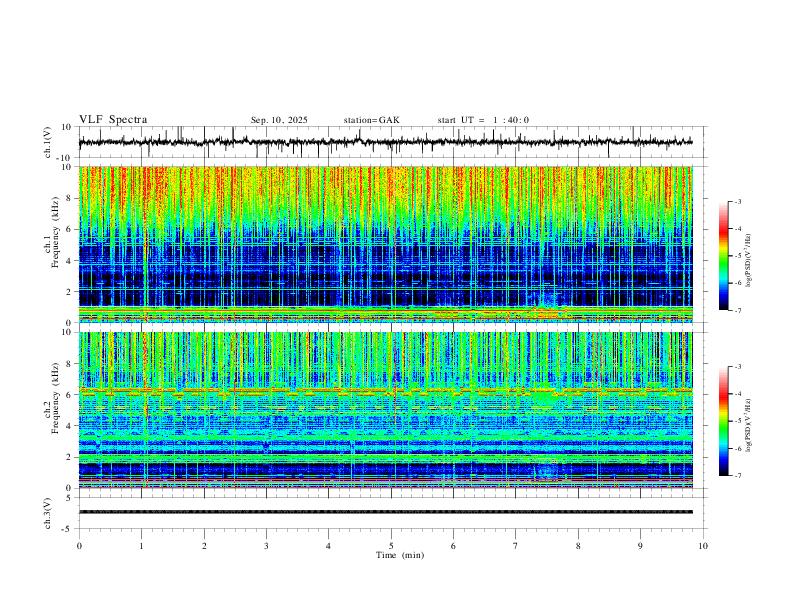Click the ch.1 colorbar 'log(PSD)(V²/Hz)' label
Viewport: 792px width, 612px height.
click(x=748, y=261)
